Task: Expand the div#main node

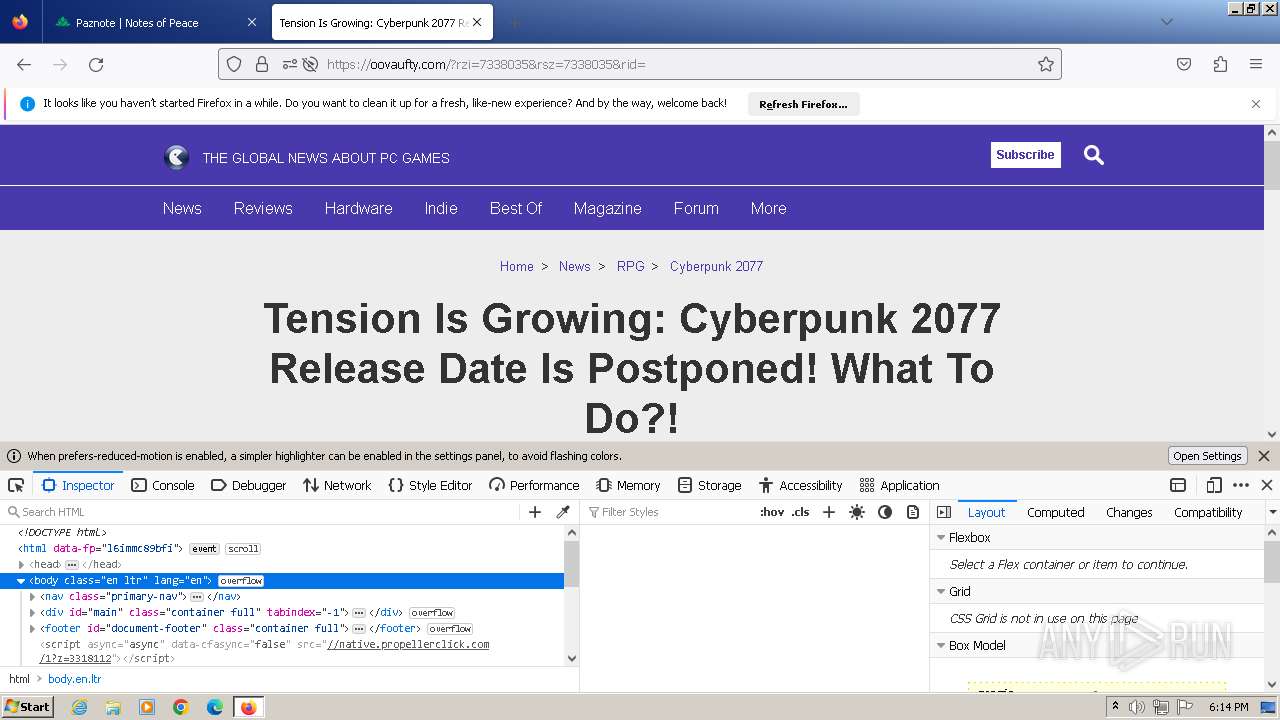Action: [32, 613]
